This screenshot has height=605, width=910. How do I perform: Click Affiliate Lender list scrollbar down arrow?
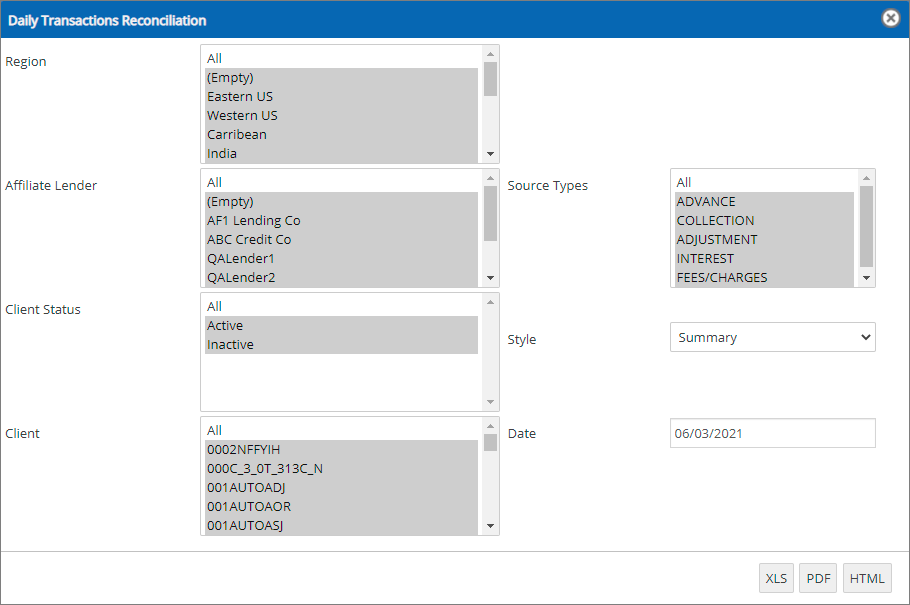490,278
